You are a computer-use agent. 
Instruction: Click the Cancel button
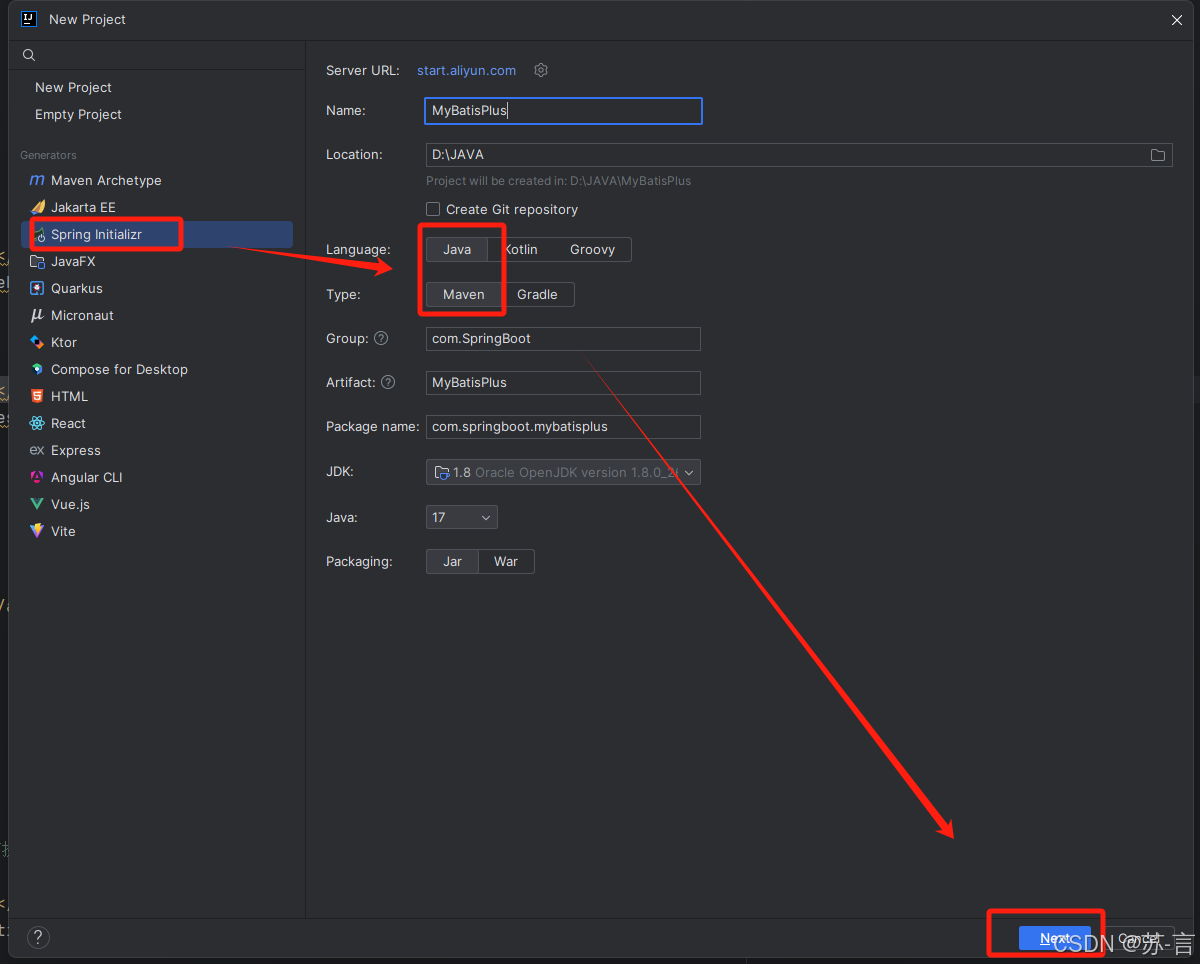(x=1138, y=938)
